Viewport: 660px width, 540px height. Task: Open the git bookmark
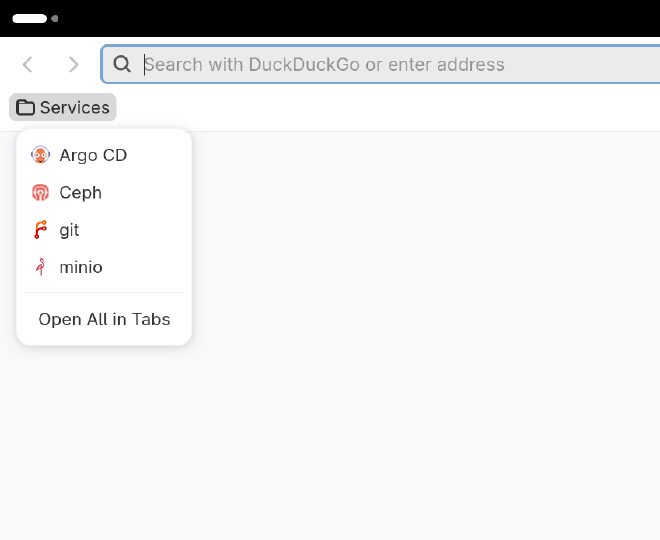coord(104,230)
